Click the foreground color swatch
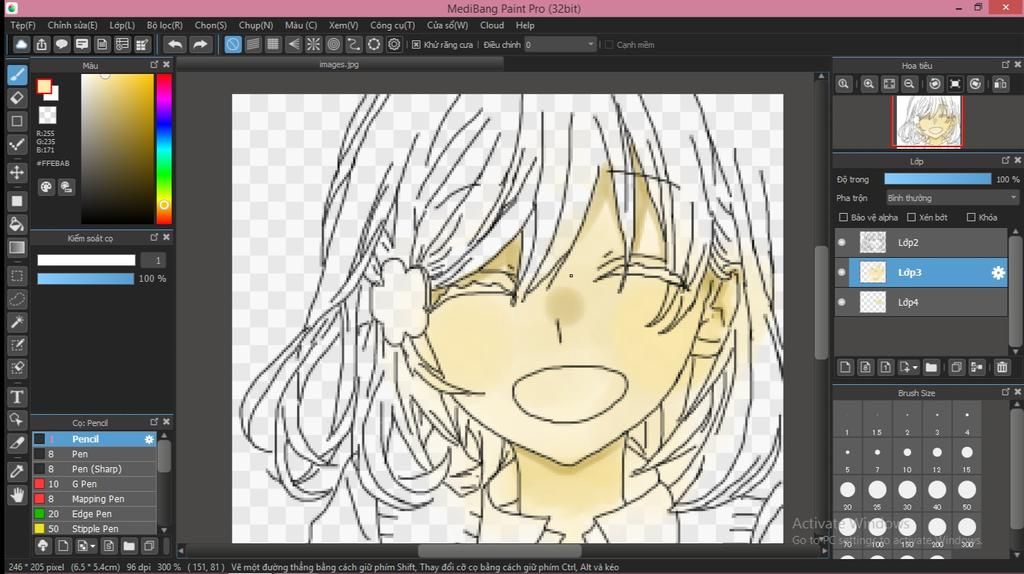1024x574 pixels. [44, 86]
